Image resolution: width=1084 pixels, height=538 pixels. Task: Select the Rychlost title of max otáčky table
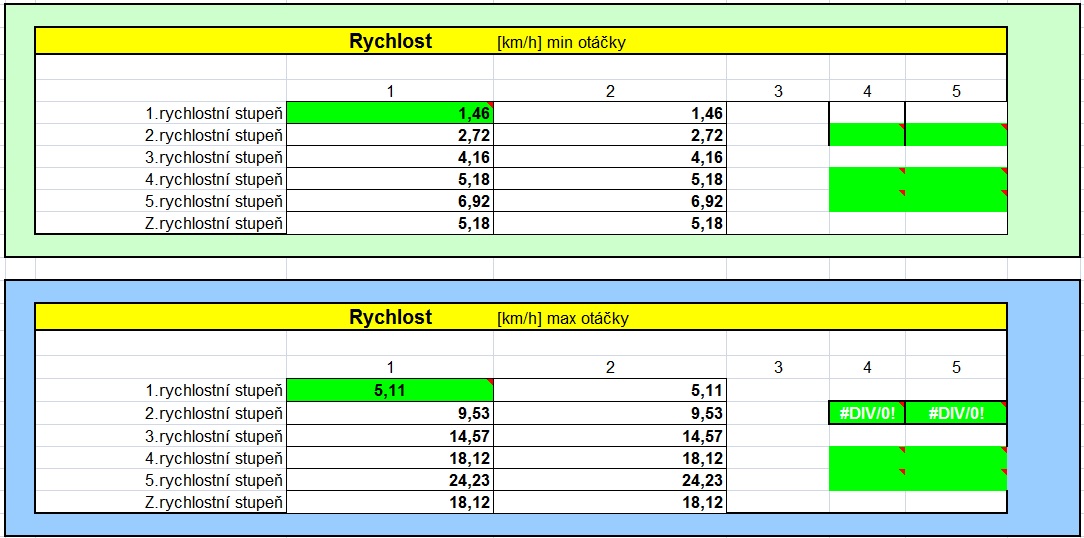(391, 317)
